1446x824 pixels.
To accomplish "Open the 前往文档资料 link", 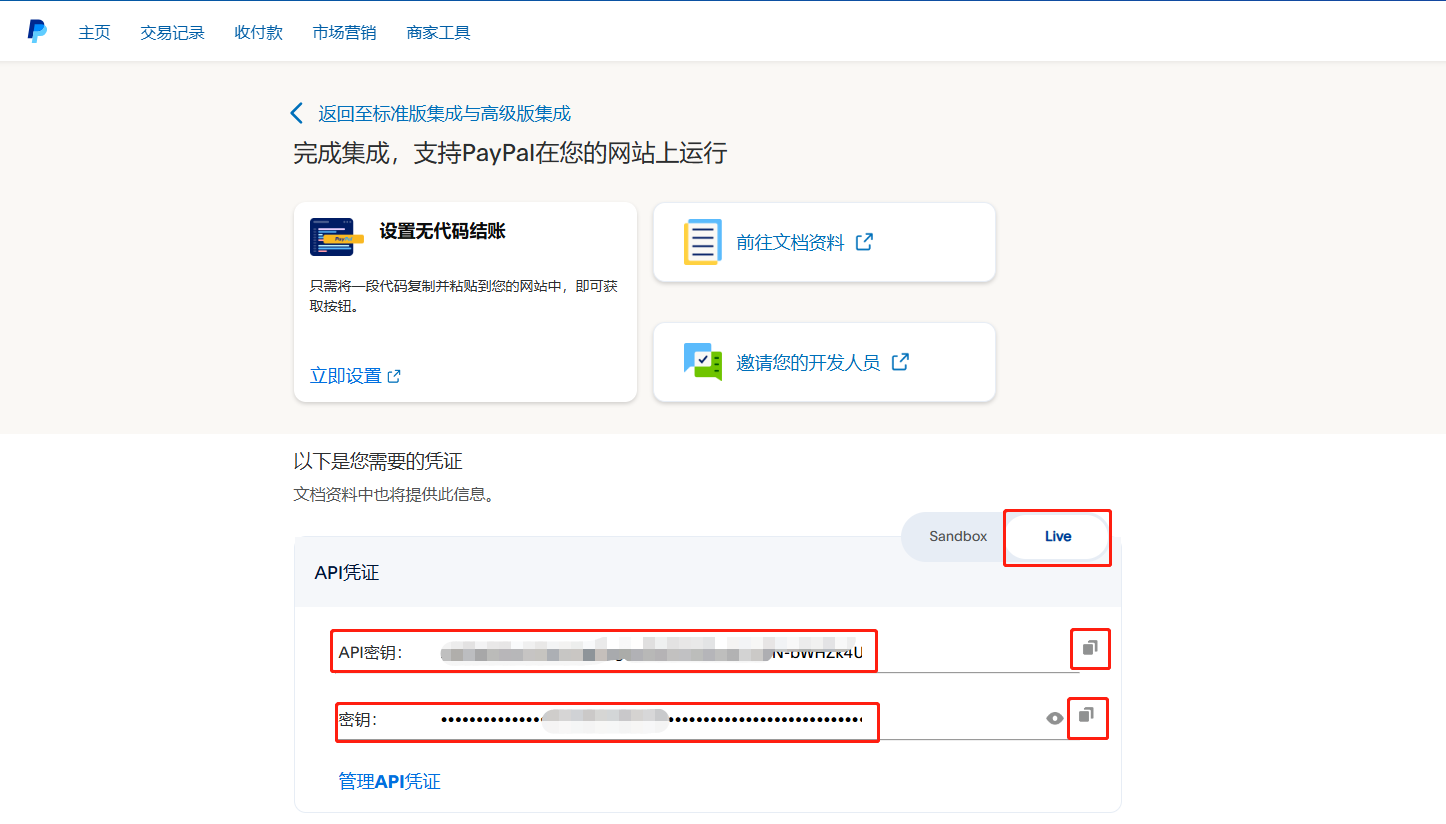I will [791, 242].
